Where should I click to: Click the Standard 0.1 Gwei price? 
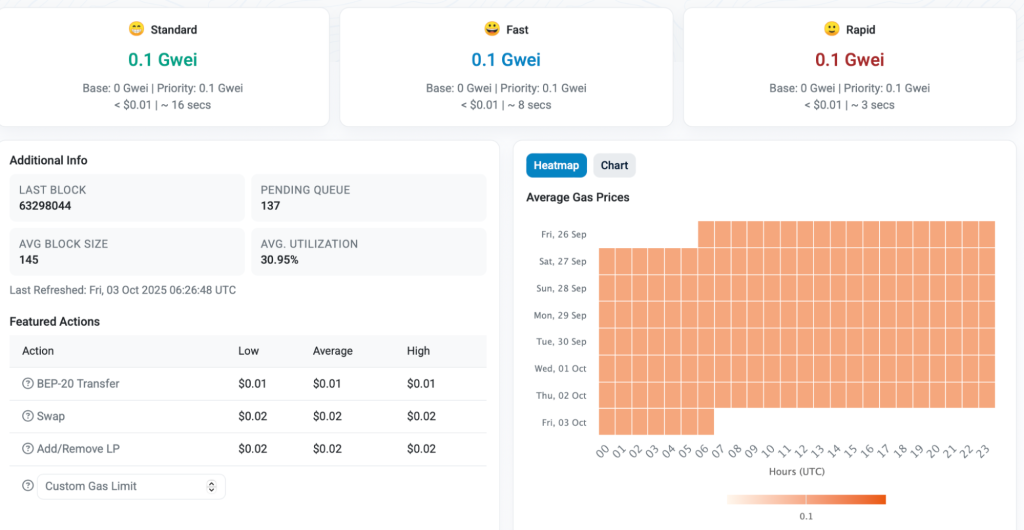pos(163,60)
